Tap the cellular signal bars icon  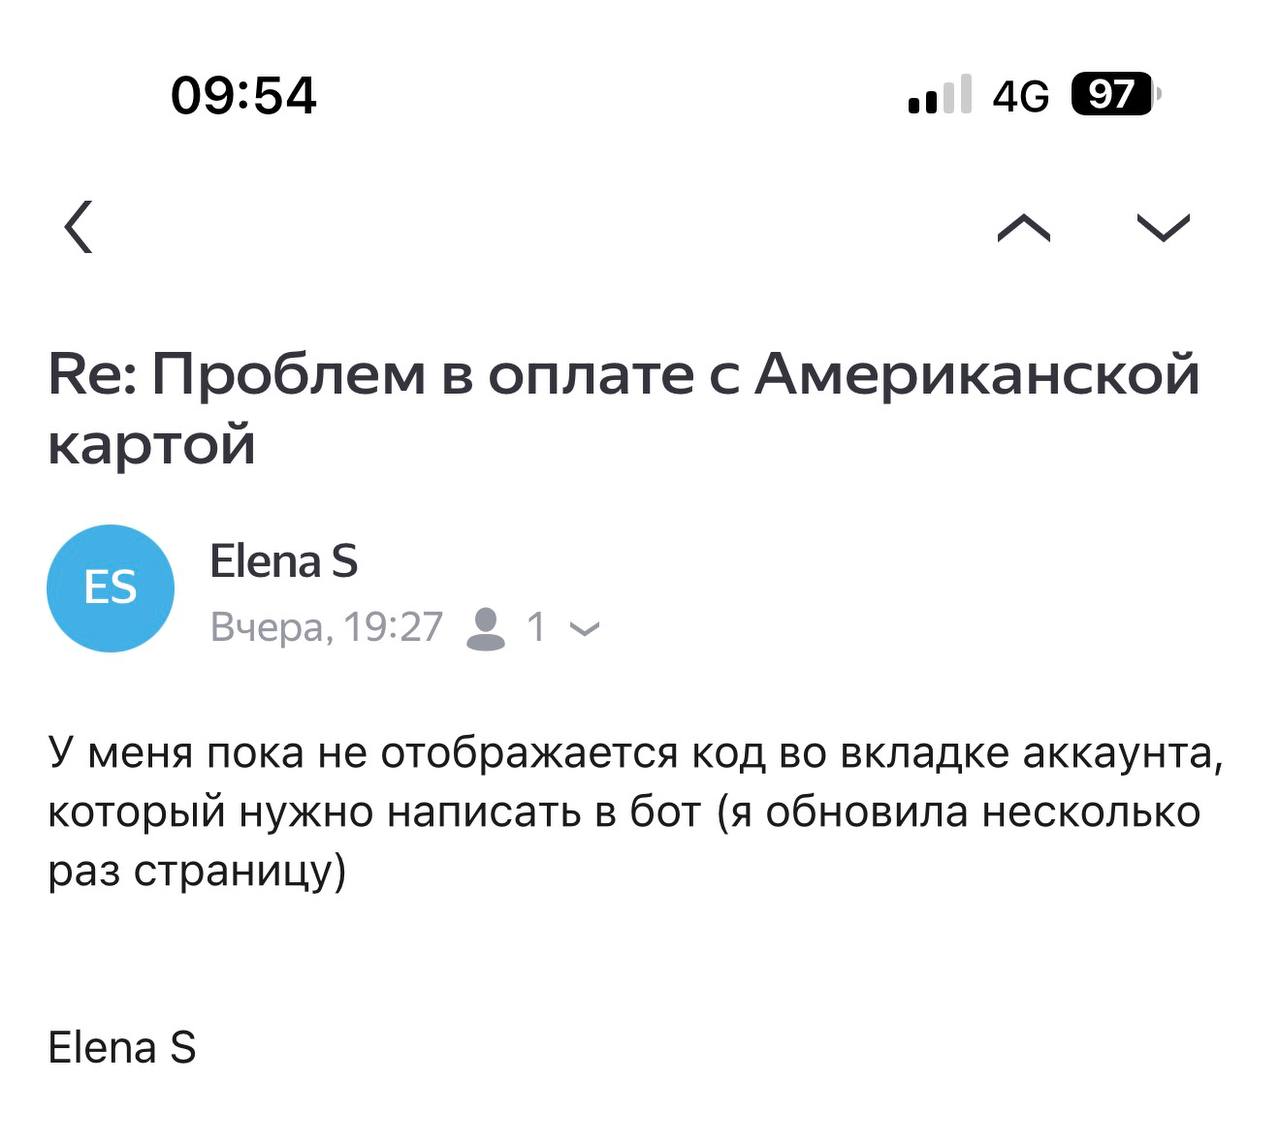(939, 95)
